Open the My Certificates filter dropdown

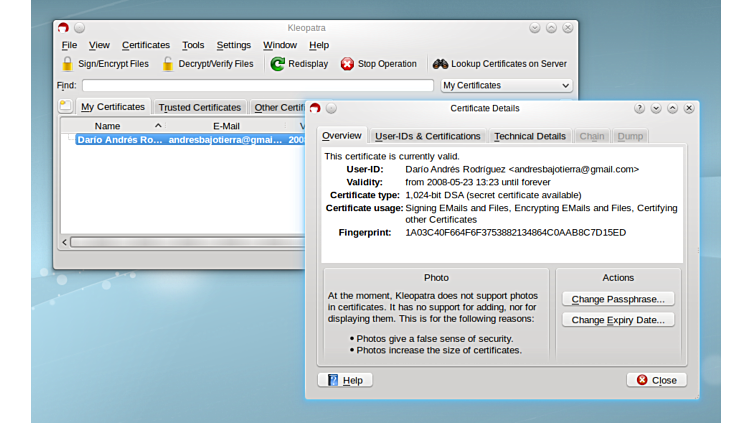tap(506, 86)
